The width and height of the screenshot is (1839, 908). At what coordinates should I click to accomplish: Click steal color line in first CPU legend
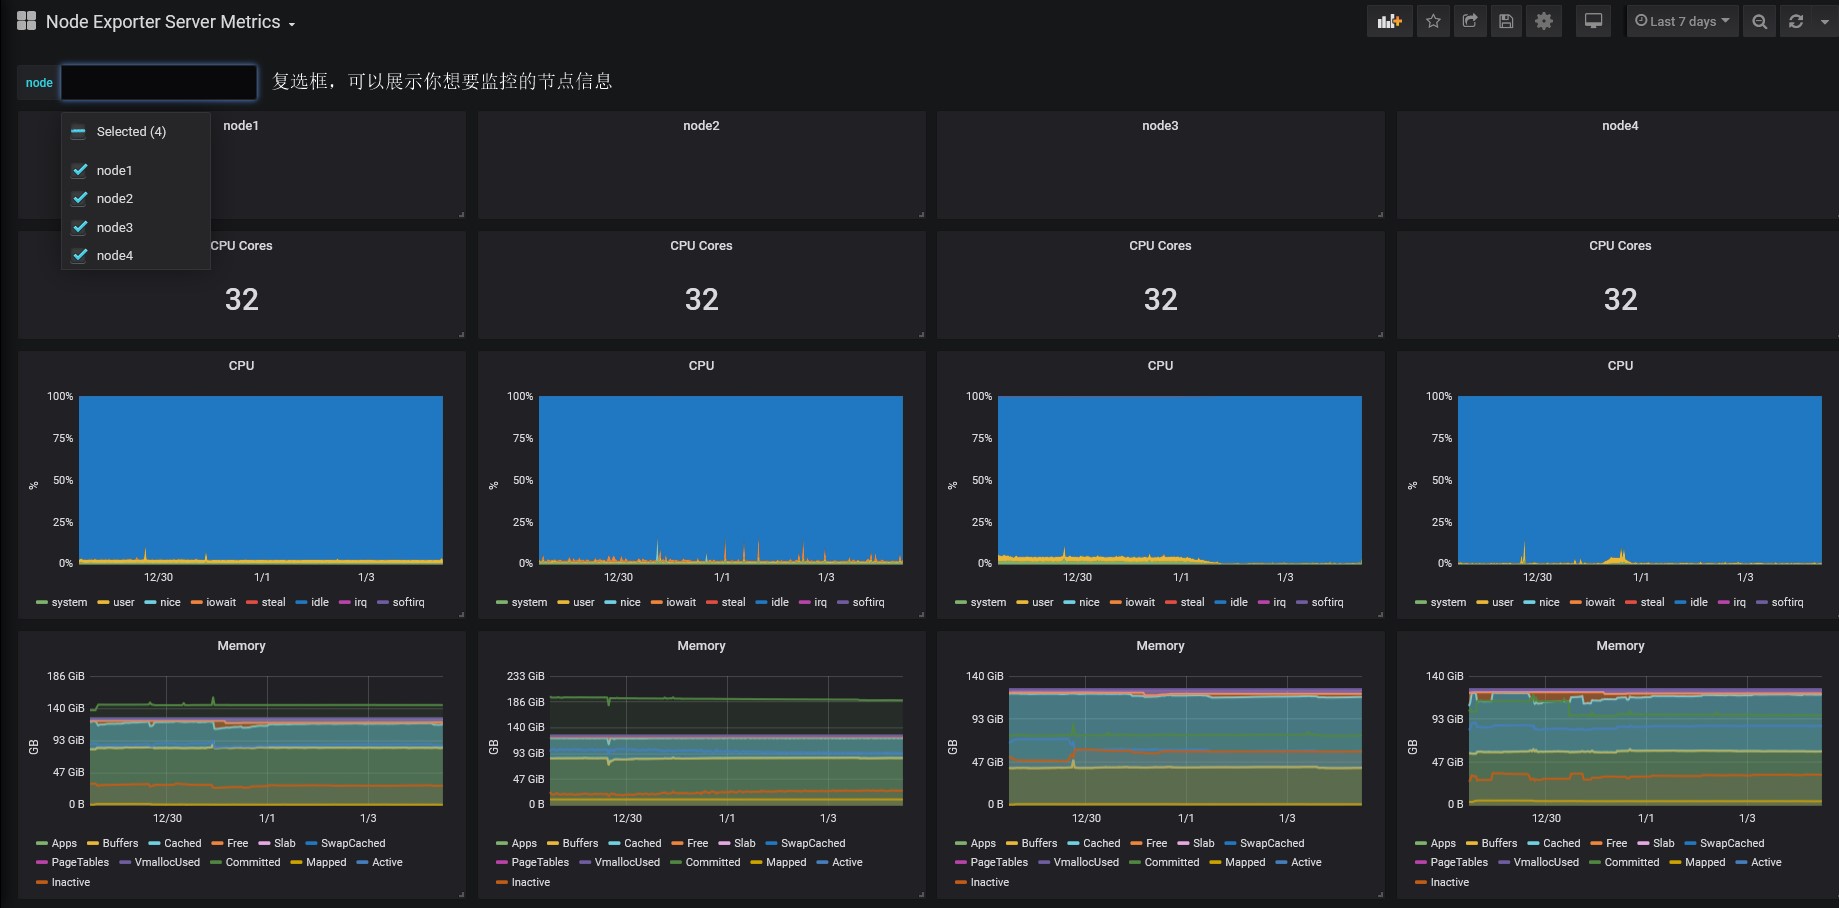click(252, 602)
